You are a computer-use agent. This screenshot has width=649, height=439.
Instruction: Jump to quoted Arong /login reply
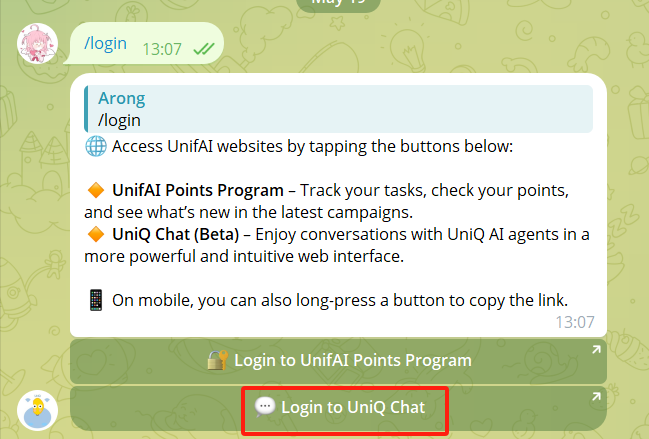pyautogui.click(x=338, y=109)
